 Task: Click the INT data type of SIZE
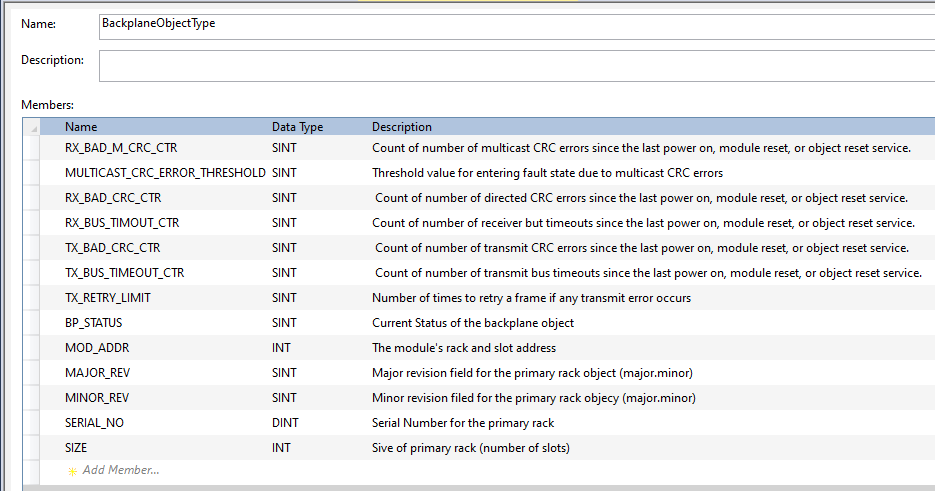click(280, 448)
